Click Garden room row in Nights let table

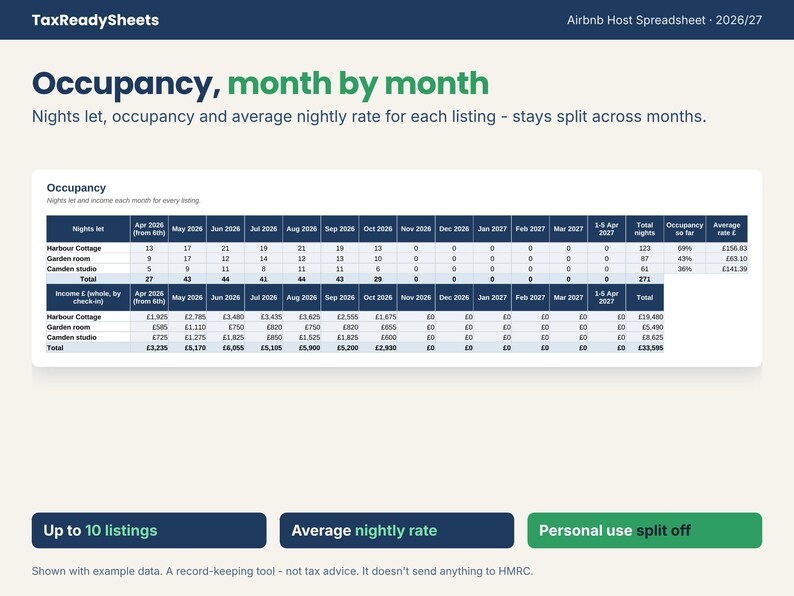click(397, 258)
